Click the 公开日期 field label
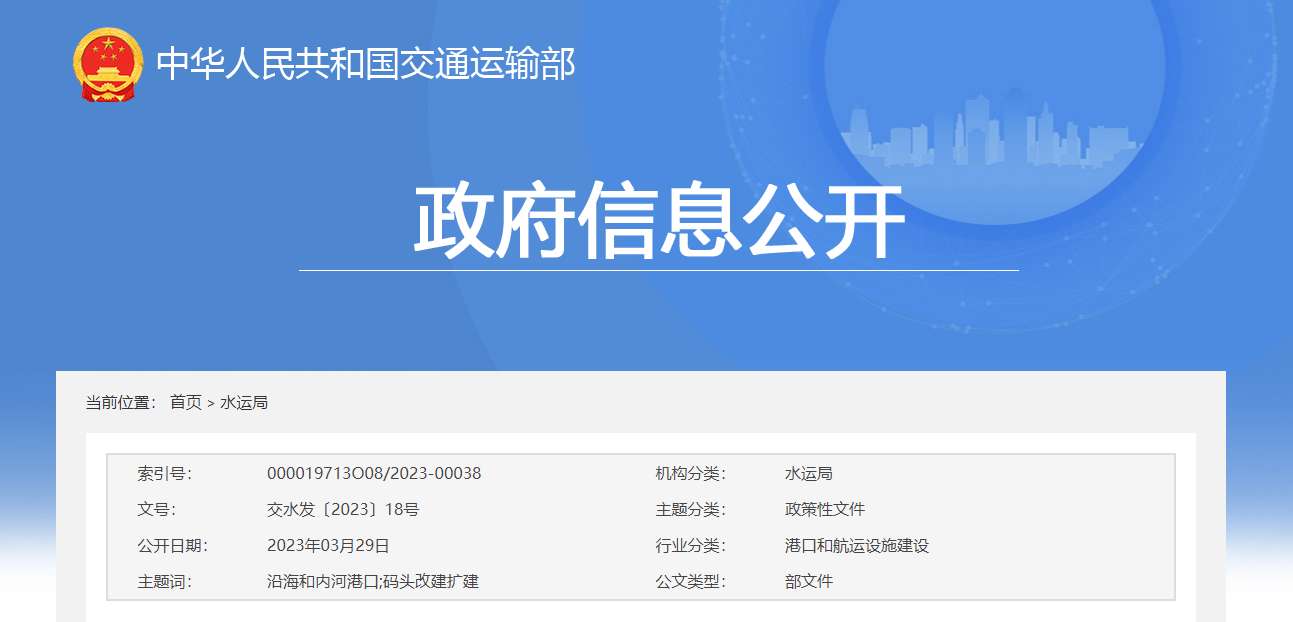This screenshot has width=1293, height=622. coord(172,545)
